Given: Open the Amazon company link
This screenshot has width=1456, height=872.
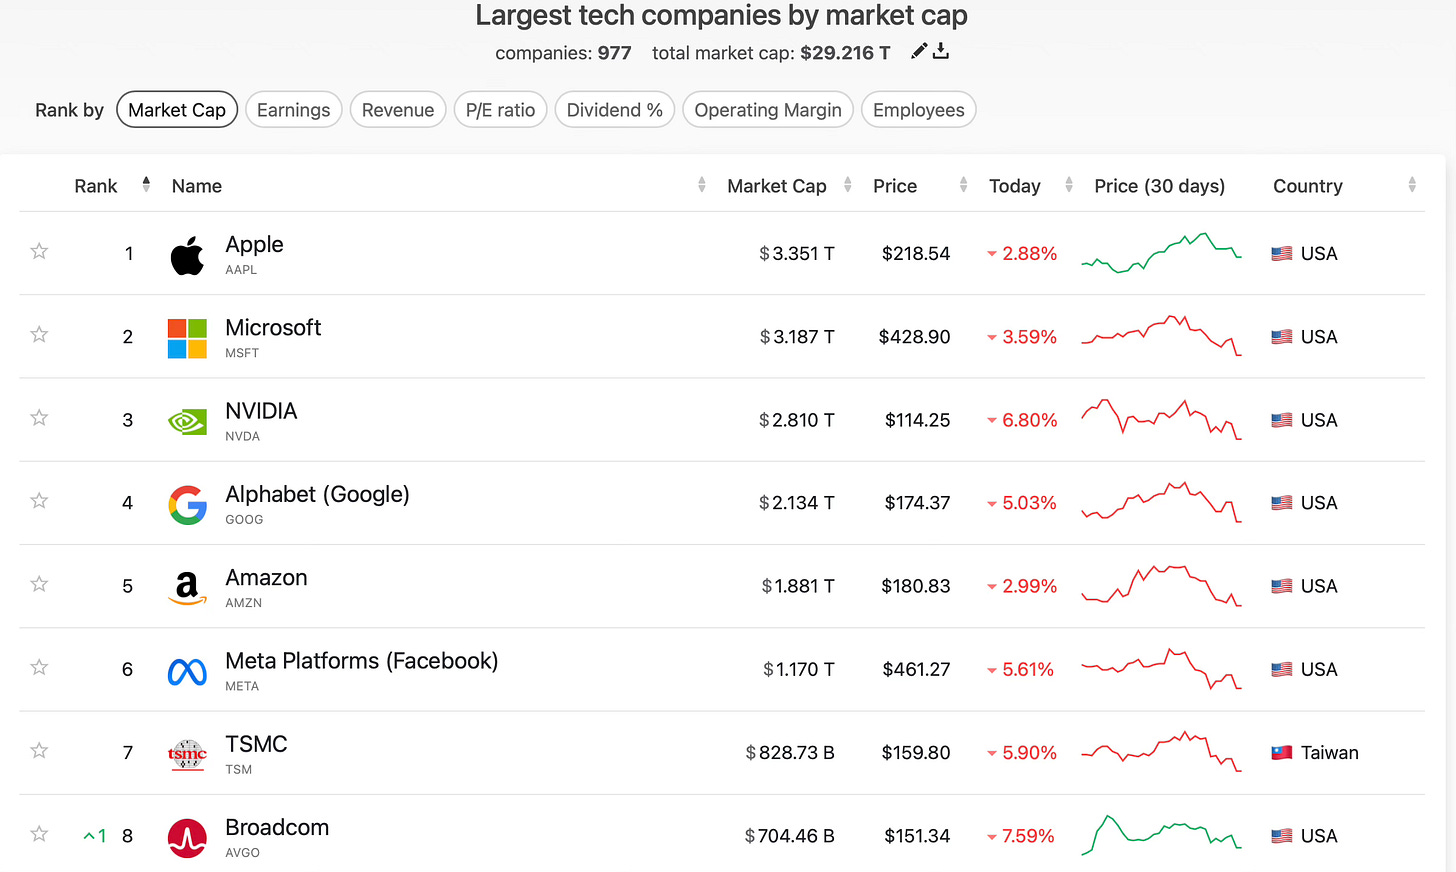Looking at the screenshot, I should pos(266,578).
